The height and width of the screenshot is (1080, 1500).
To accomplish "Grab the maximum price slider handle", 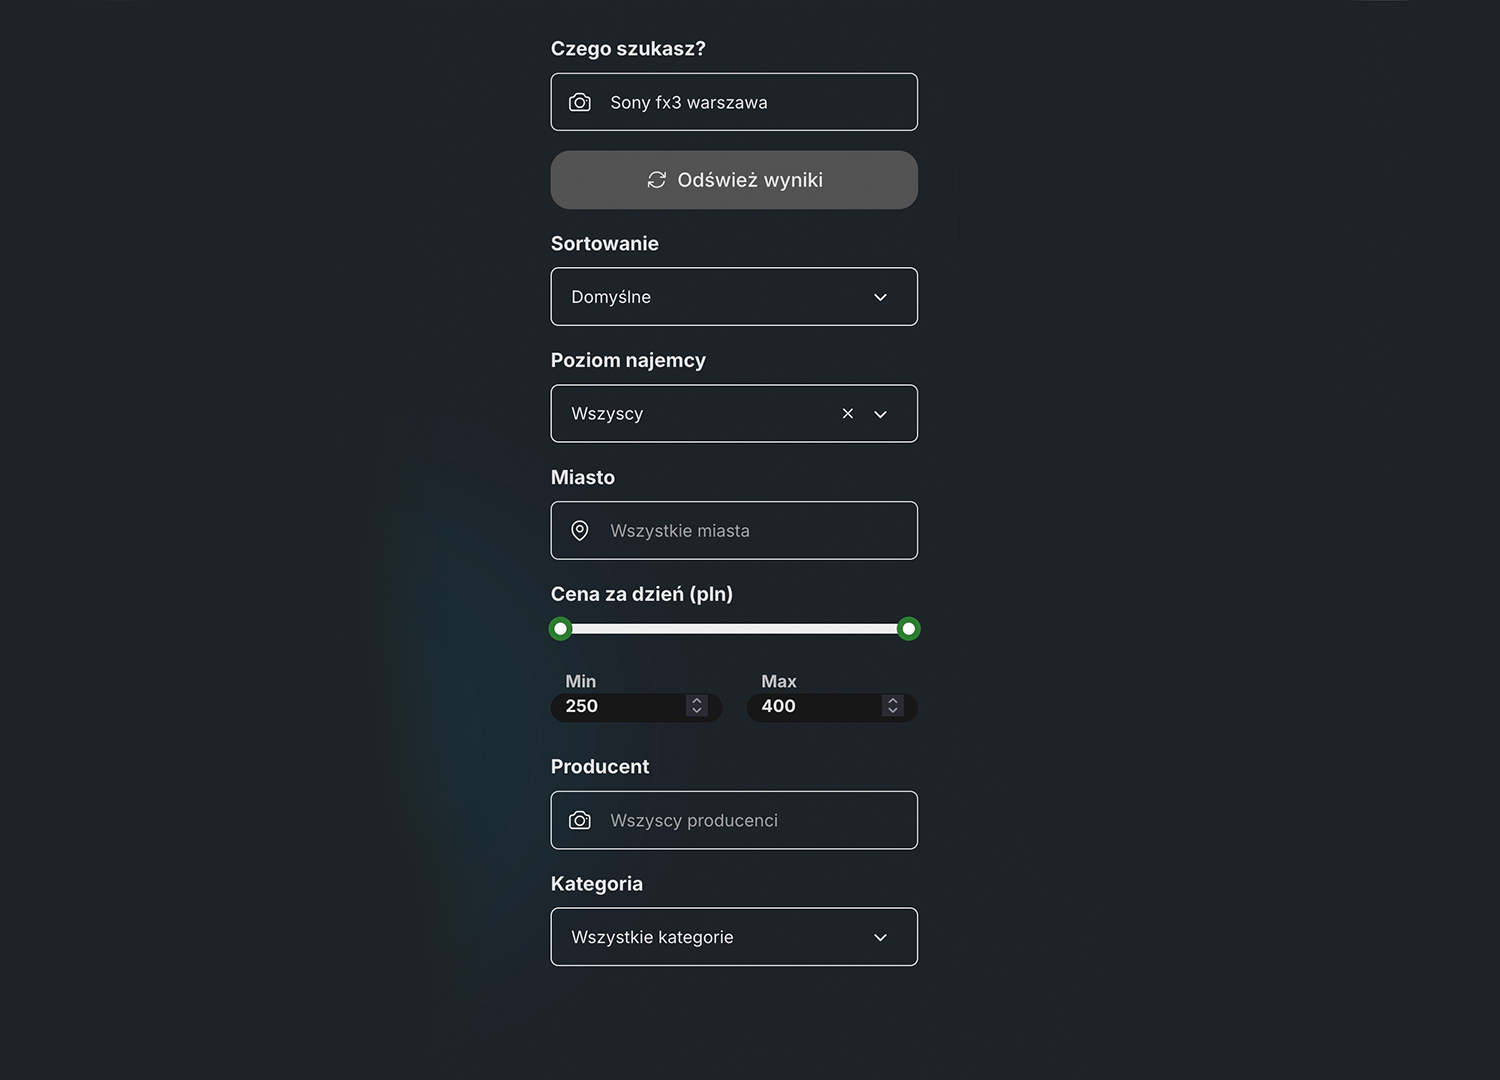I will point(908,629).
